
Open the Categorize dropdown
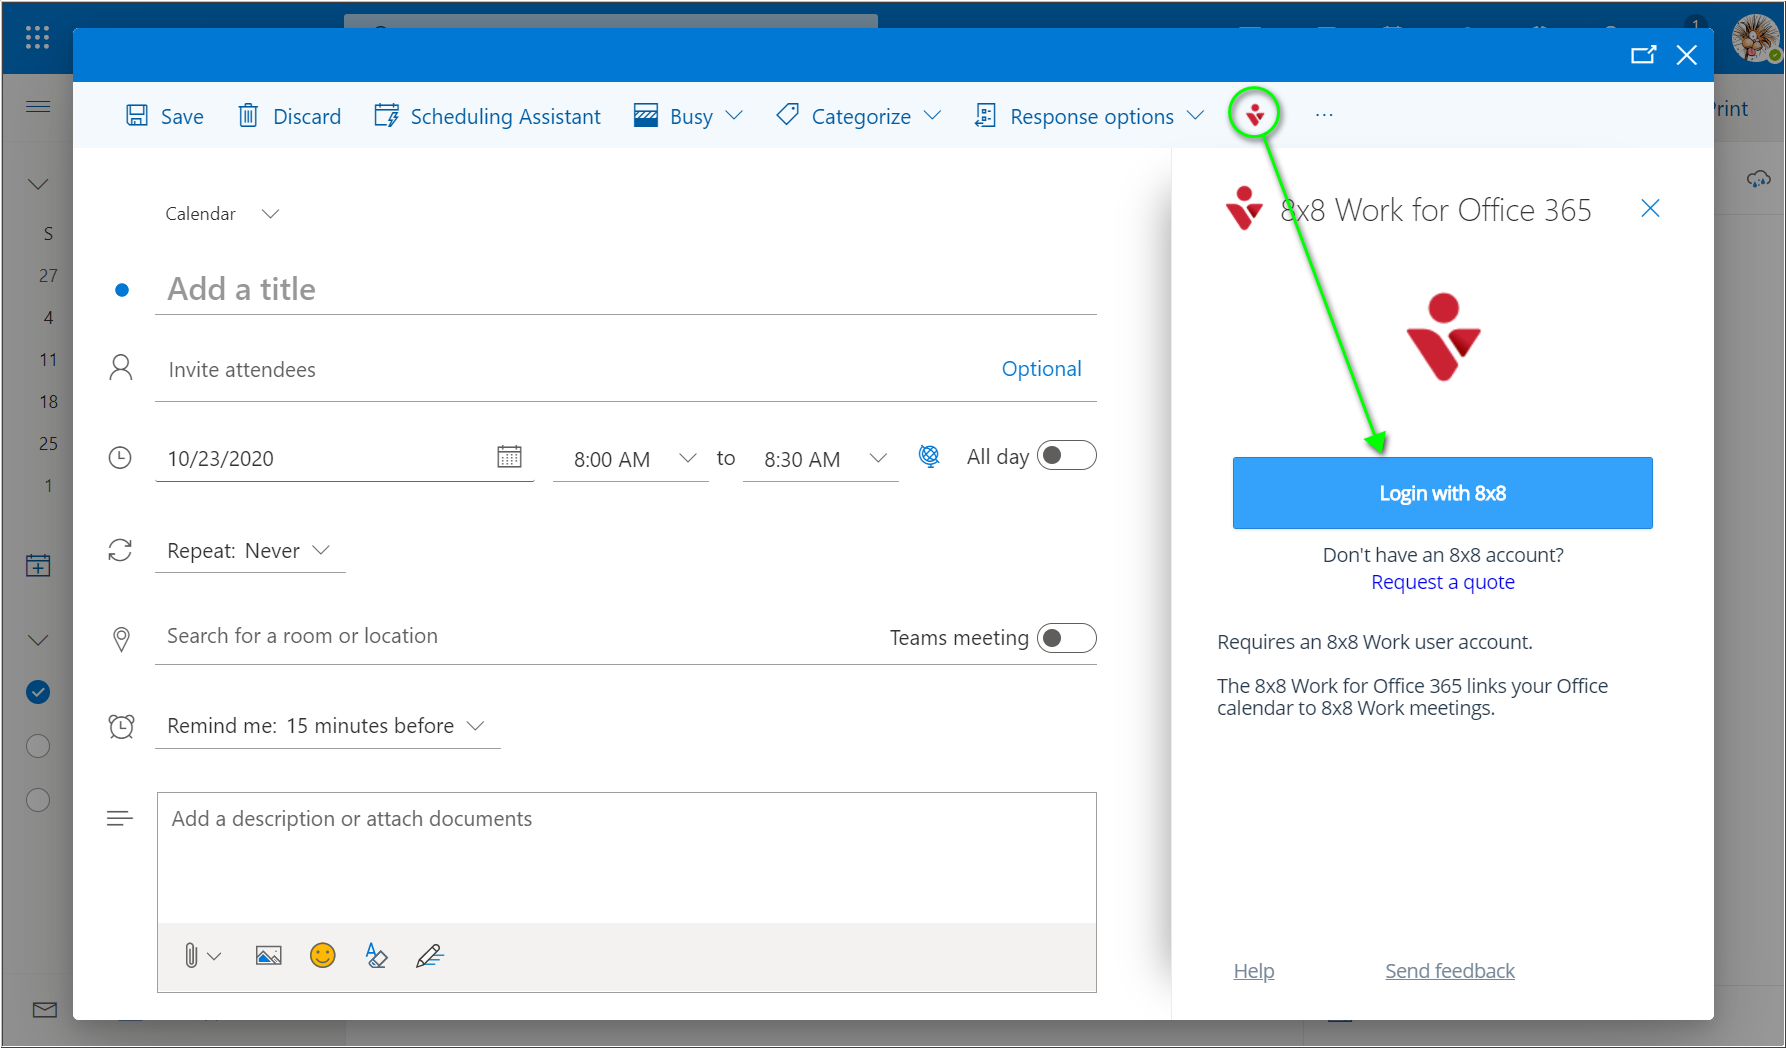pyautogui.click(x=859, y=116)
